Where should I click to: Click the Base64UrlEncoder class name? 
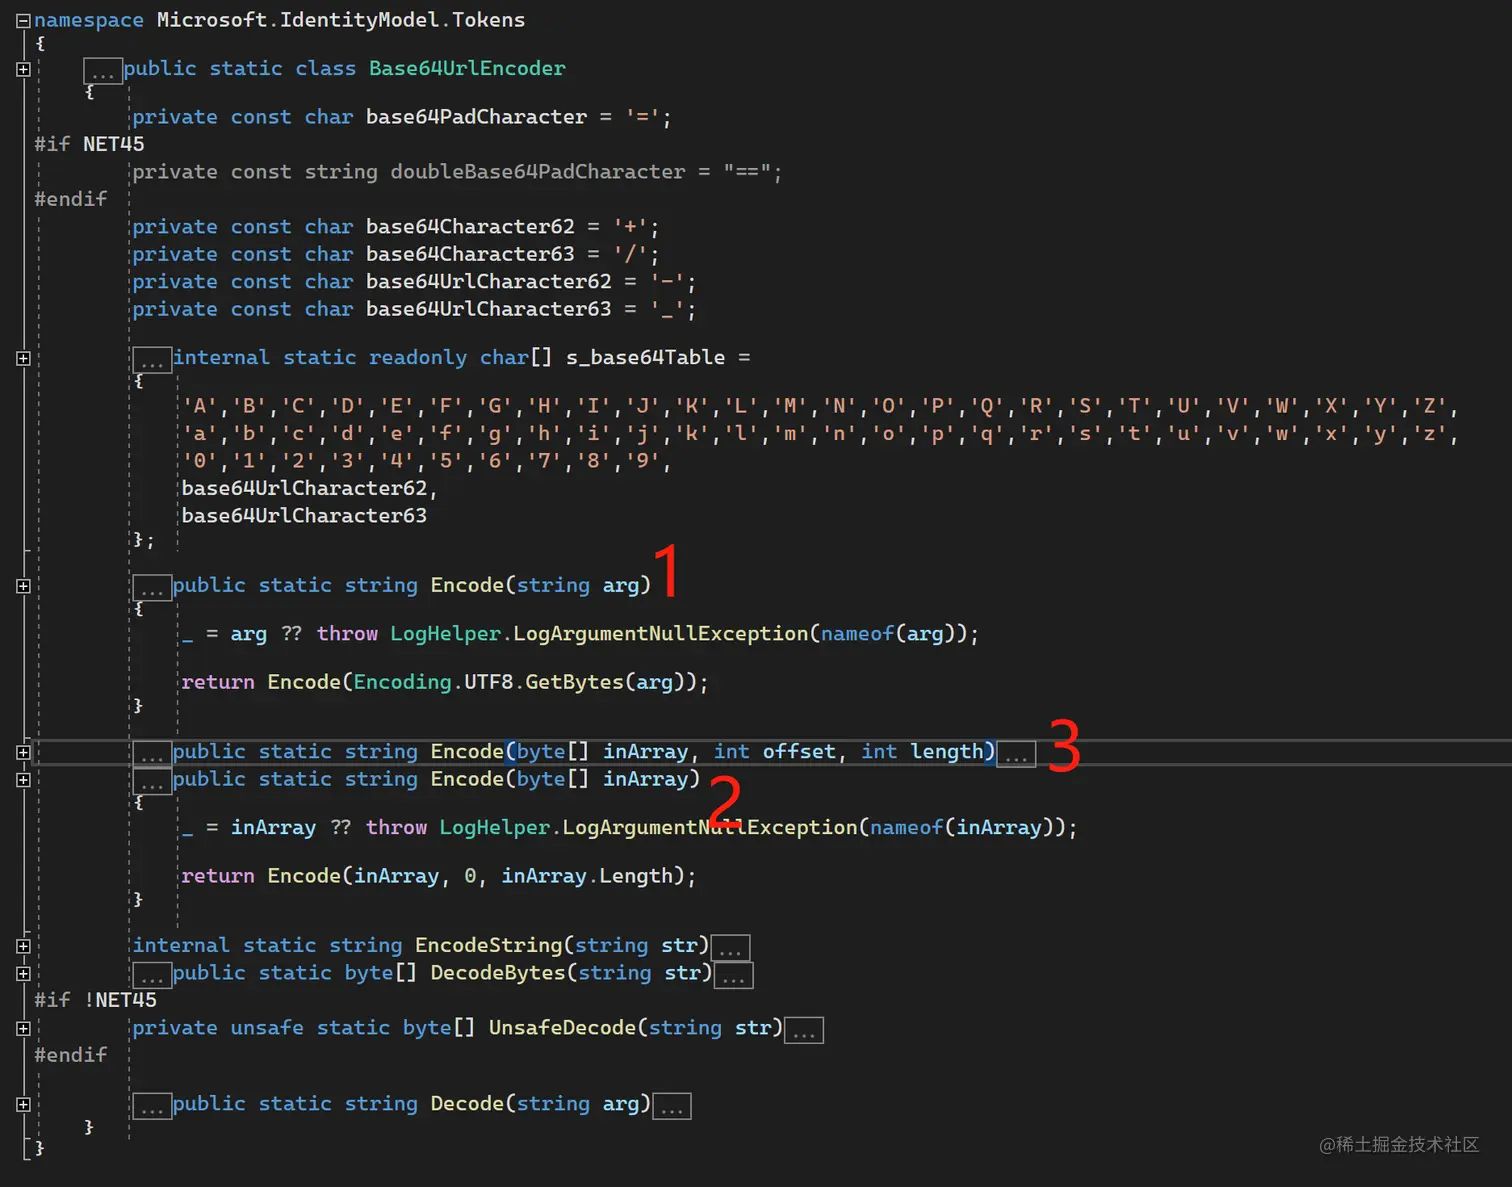pyautogui.click(x=467, y=68)
